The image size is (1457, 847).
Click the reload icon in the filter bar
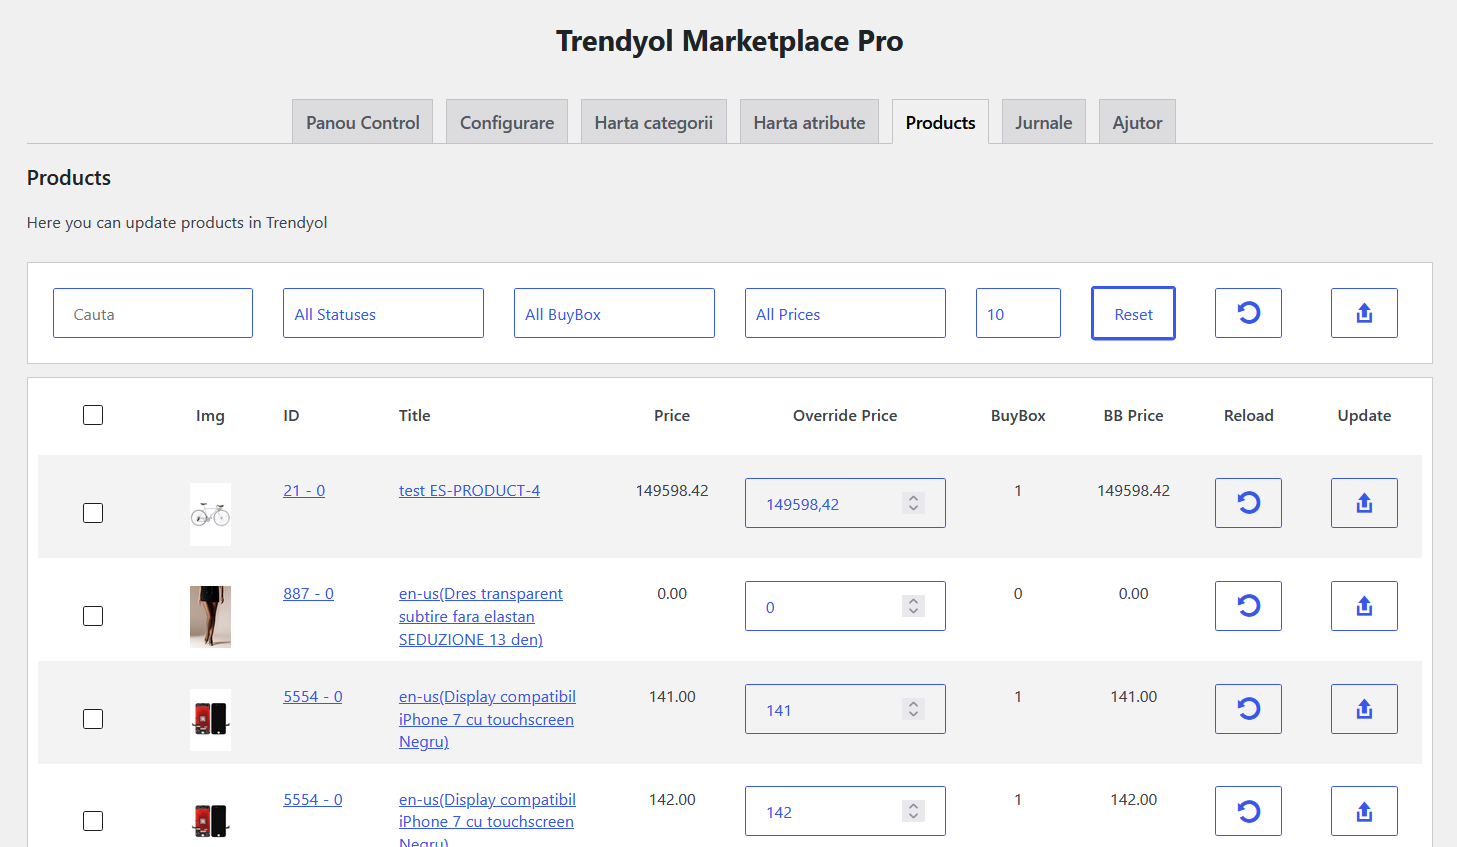tap(1248, 313)
